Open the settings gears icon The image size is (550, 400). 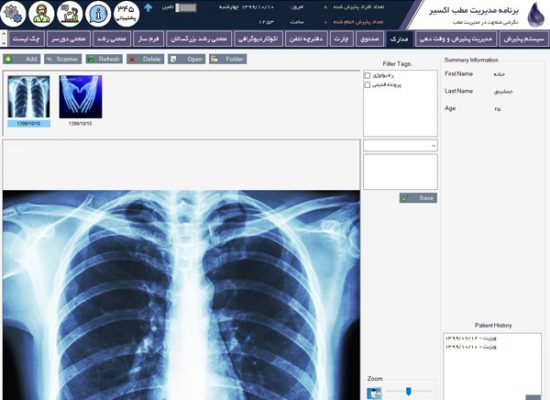click(x=13, y=14)
